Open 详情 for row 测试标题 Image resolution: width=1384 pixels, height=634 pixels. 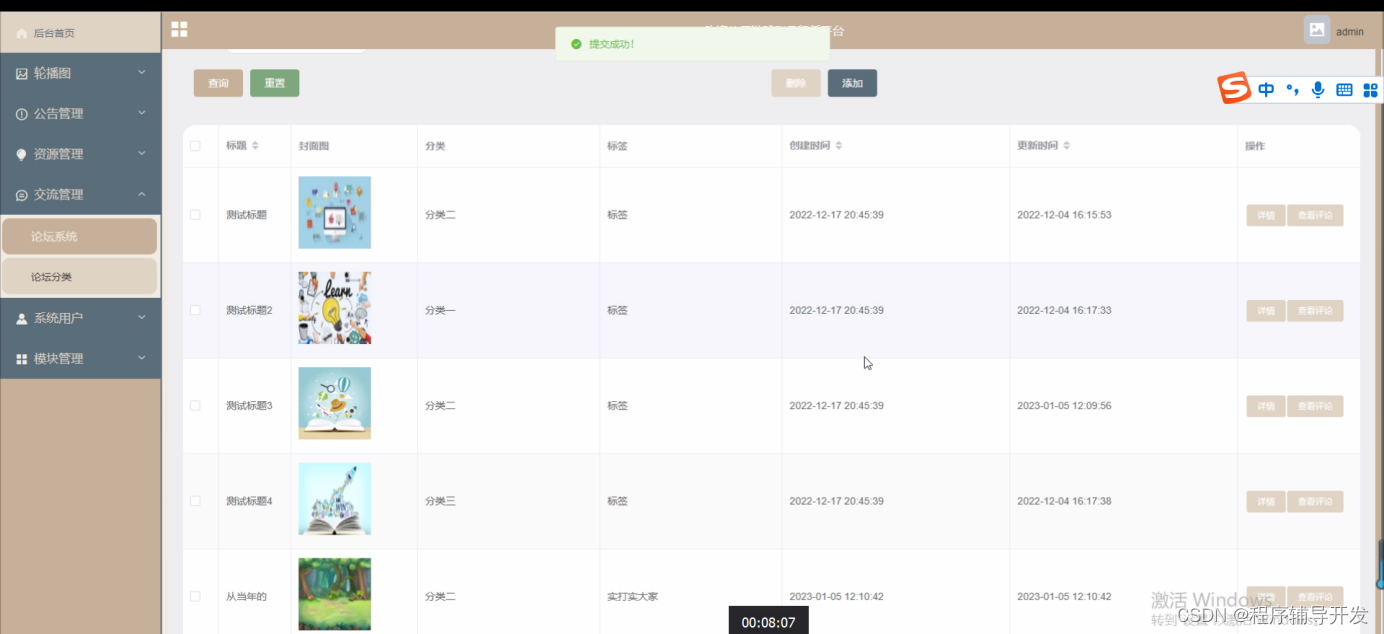coord(1265,215)
